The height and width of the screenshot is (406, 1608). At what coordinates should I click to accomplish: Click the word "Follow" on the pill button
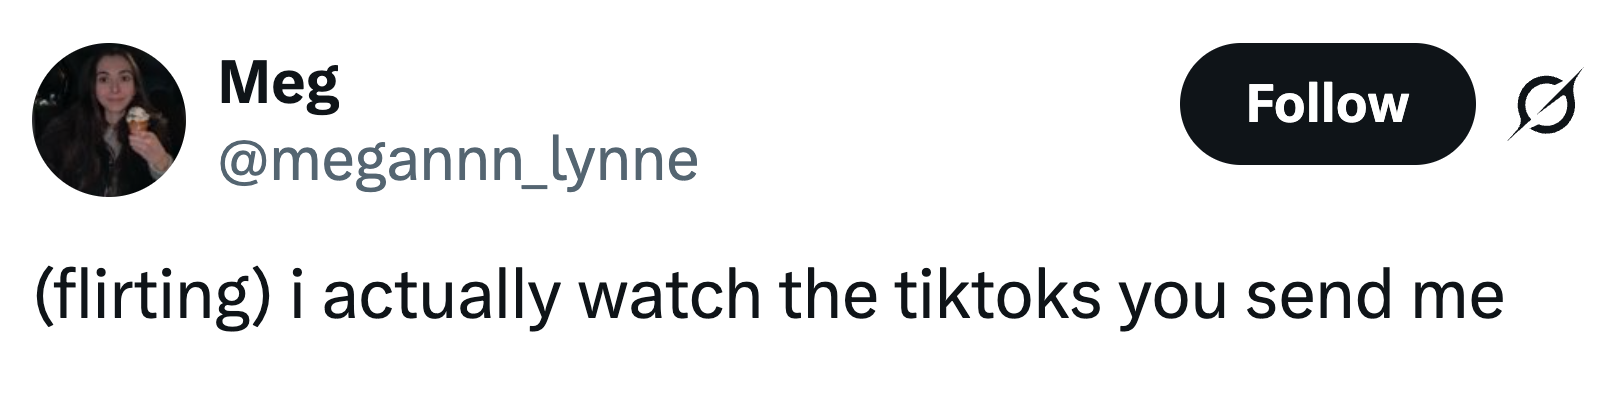[1327, 104]
